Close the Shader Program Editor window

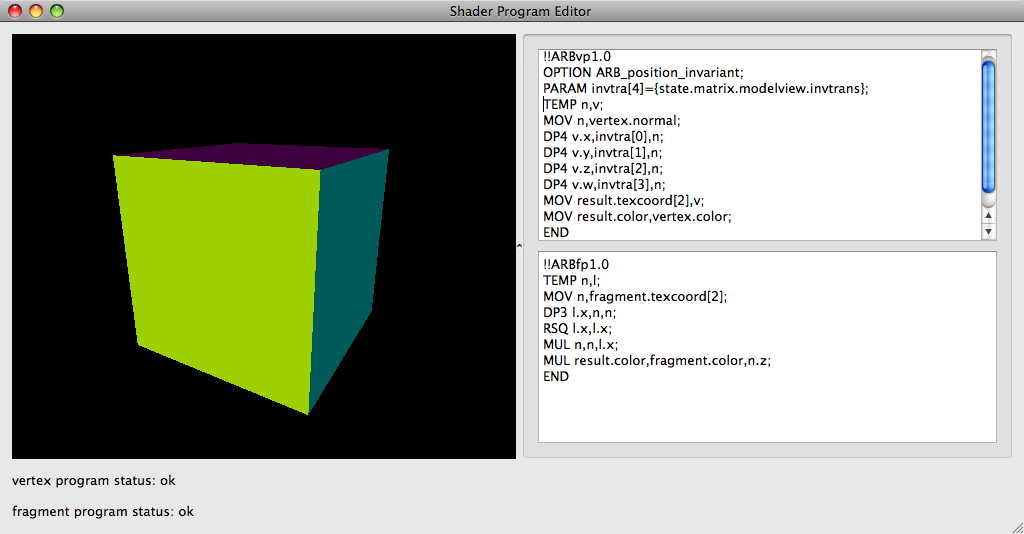point(15,11)
